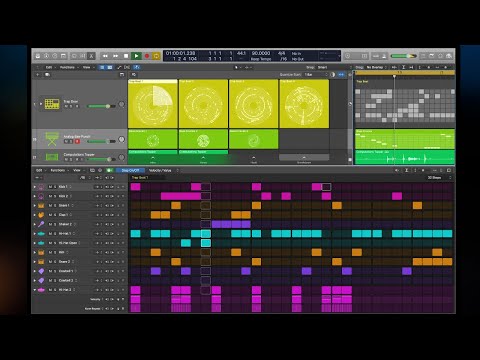Stop playback with the Stop button
The width and height of the screenshot is (480, 360).
126,56
